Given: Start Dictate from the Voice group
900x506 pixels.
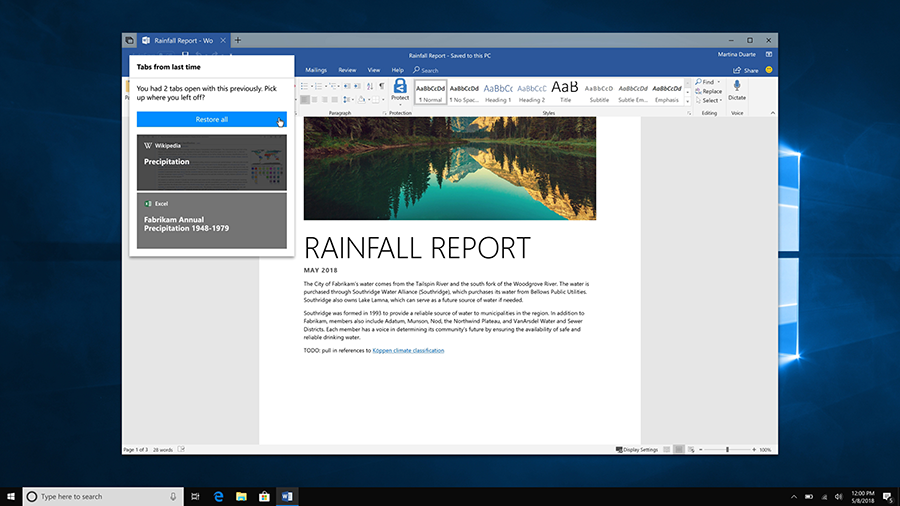Looking at the screenshot, I should point(737,90).
